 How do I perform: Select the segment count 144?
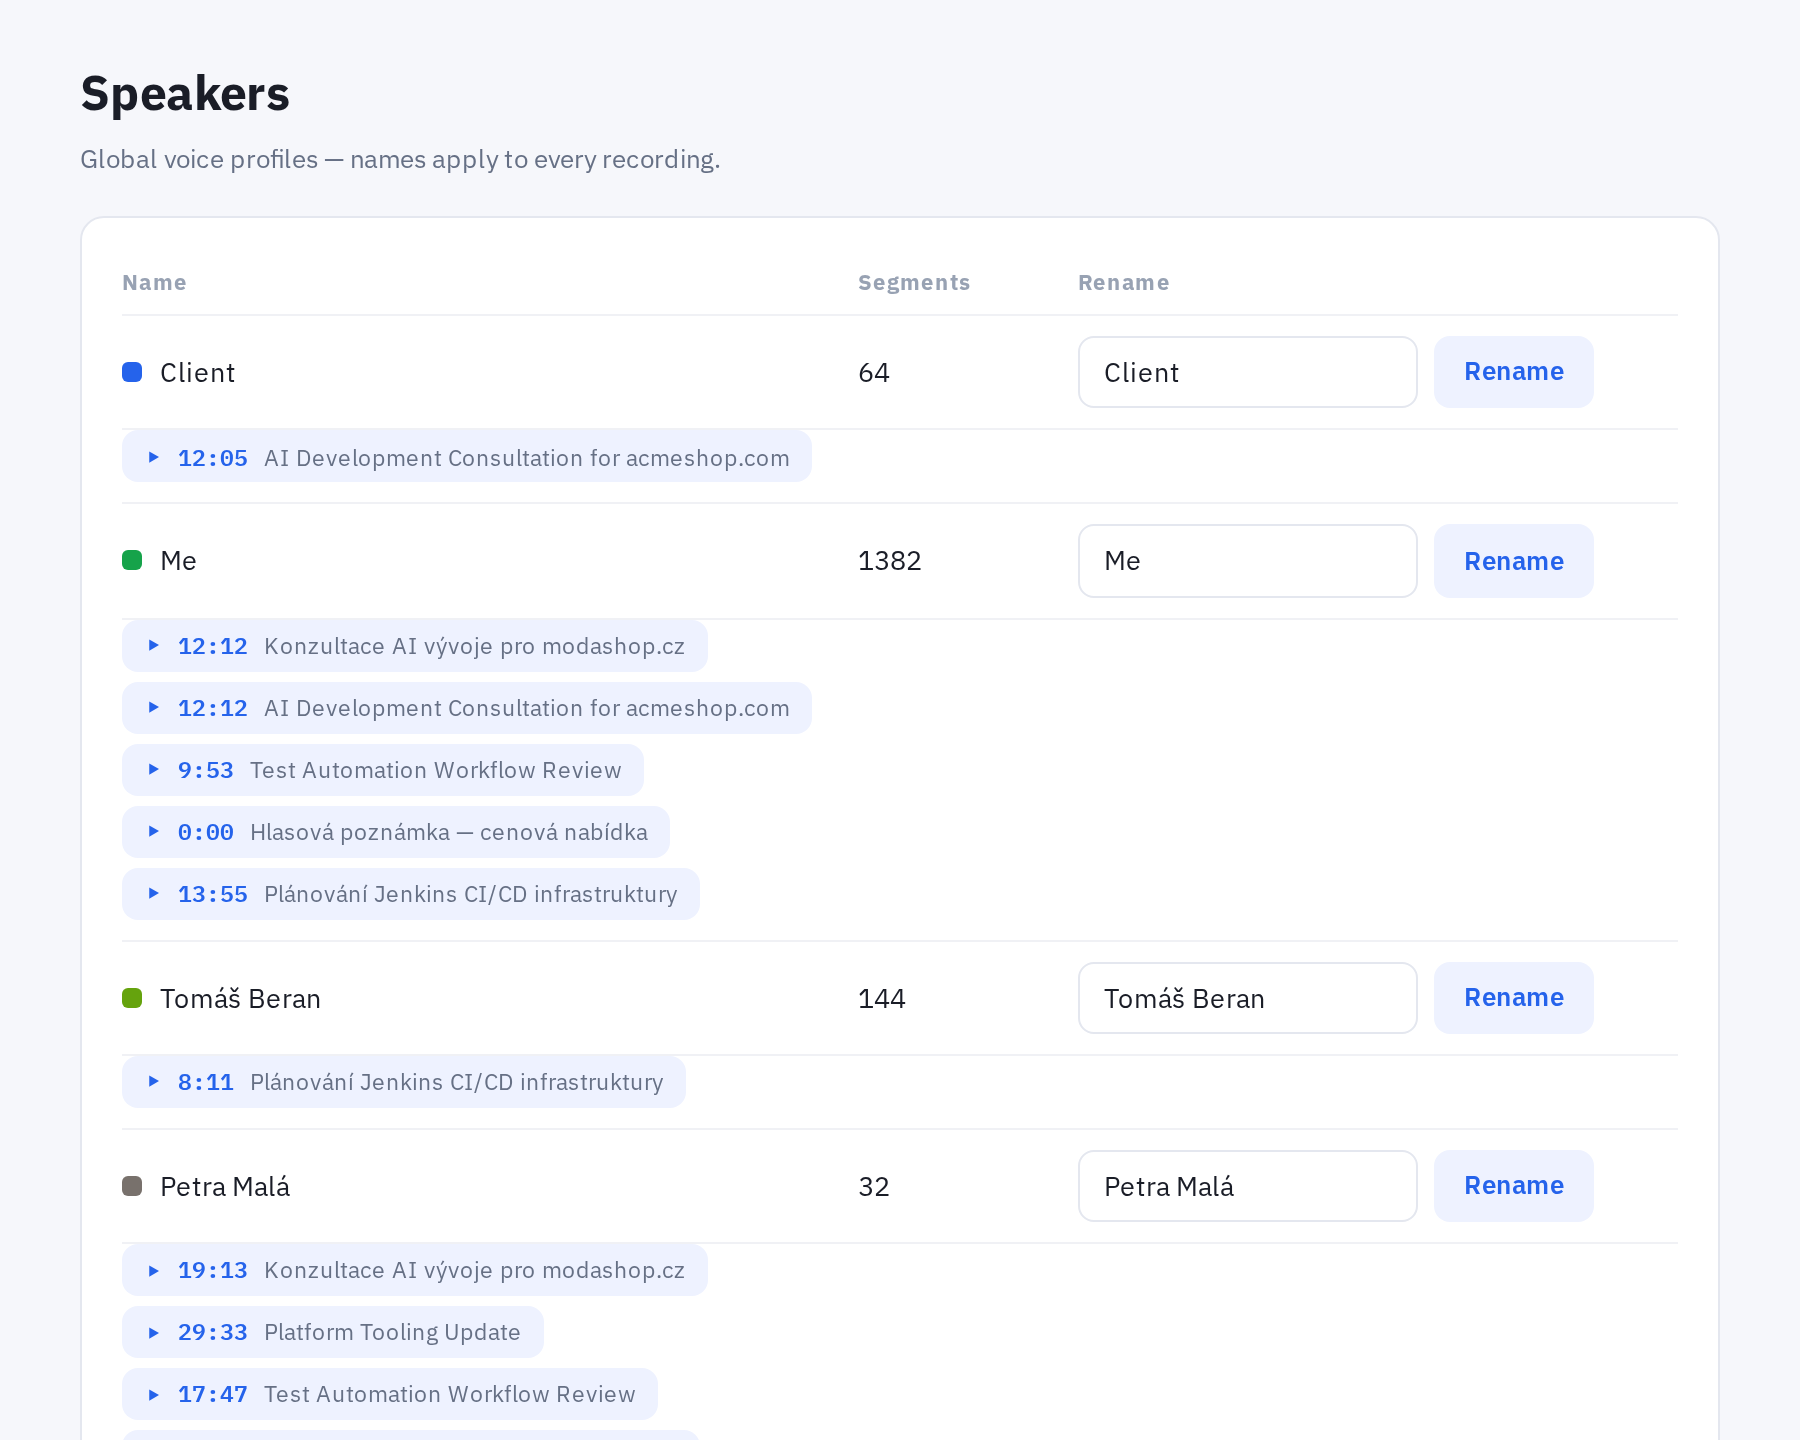tap(881, 998)
